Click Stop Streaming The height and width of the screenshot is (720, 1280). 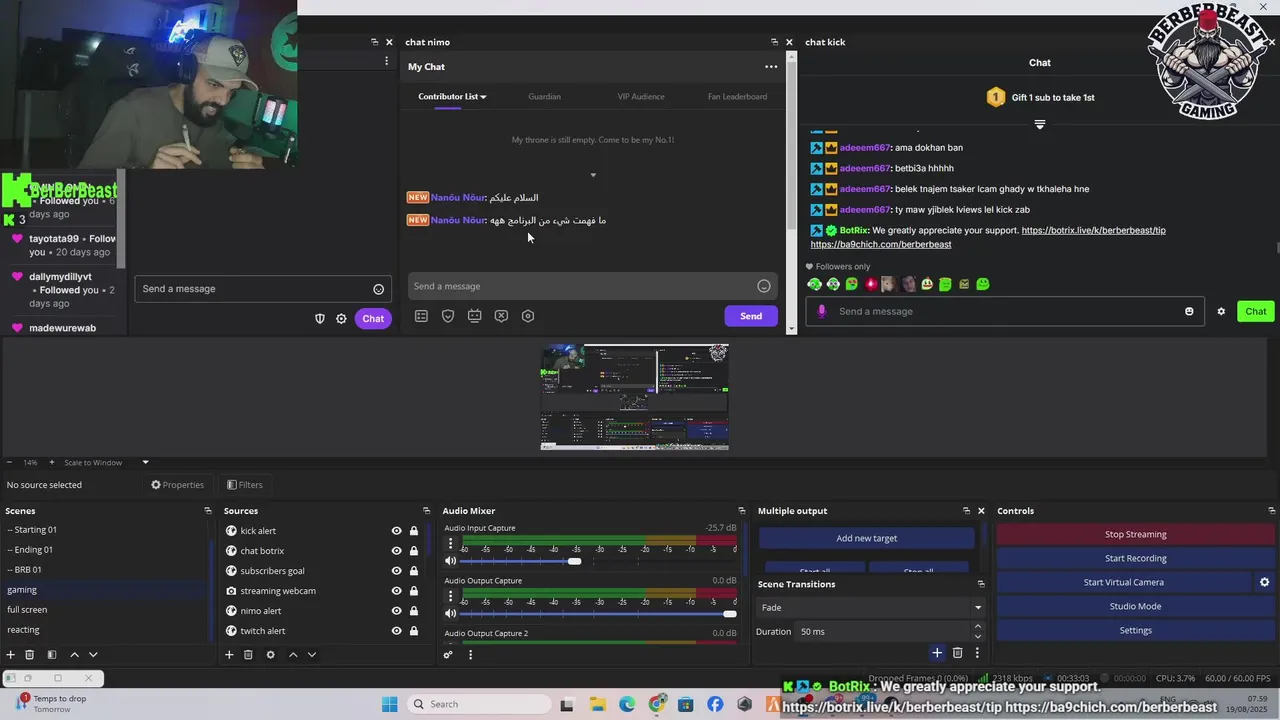point(1135,534)
